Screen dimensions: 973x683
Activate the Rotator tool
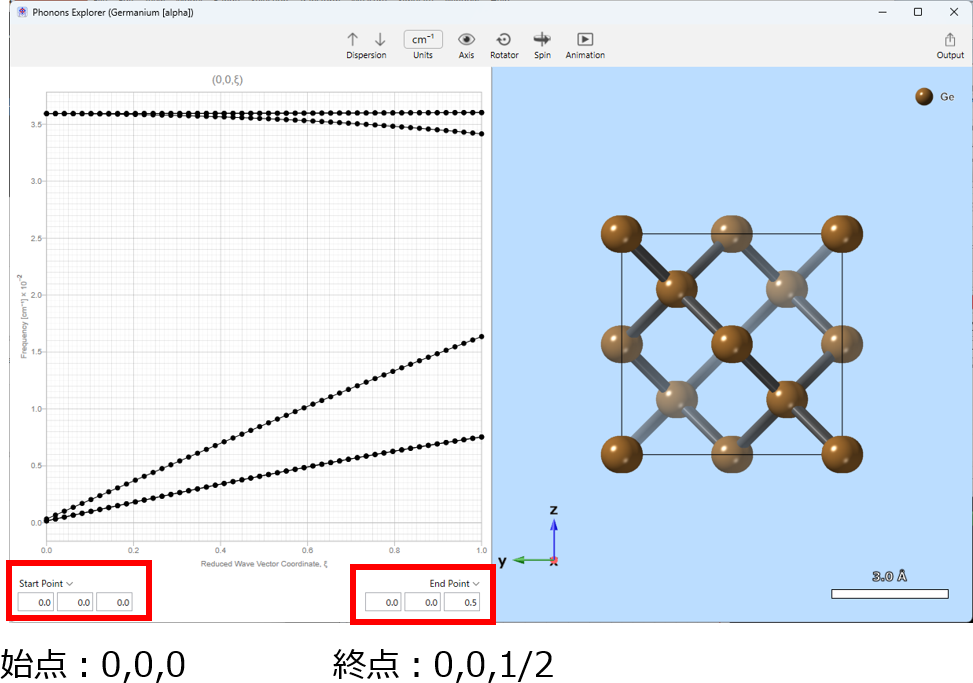pos(504,39)
